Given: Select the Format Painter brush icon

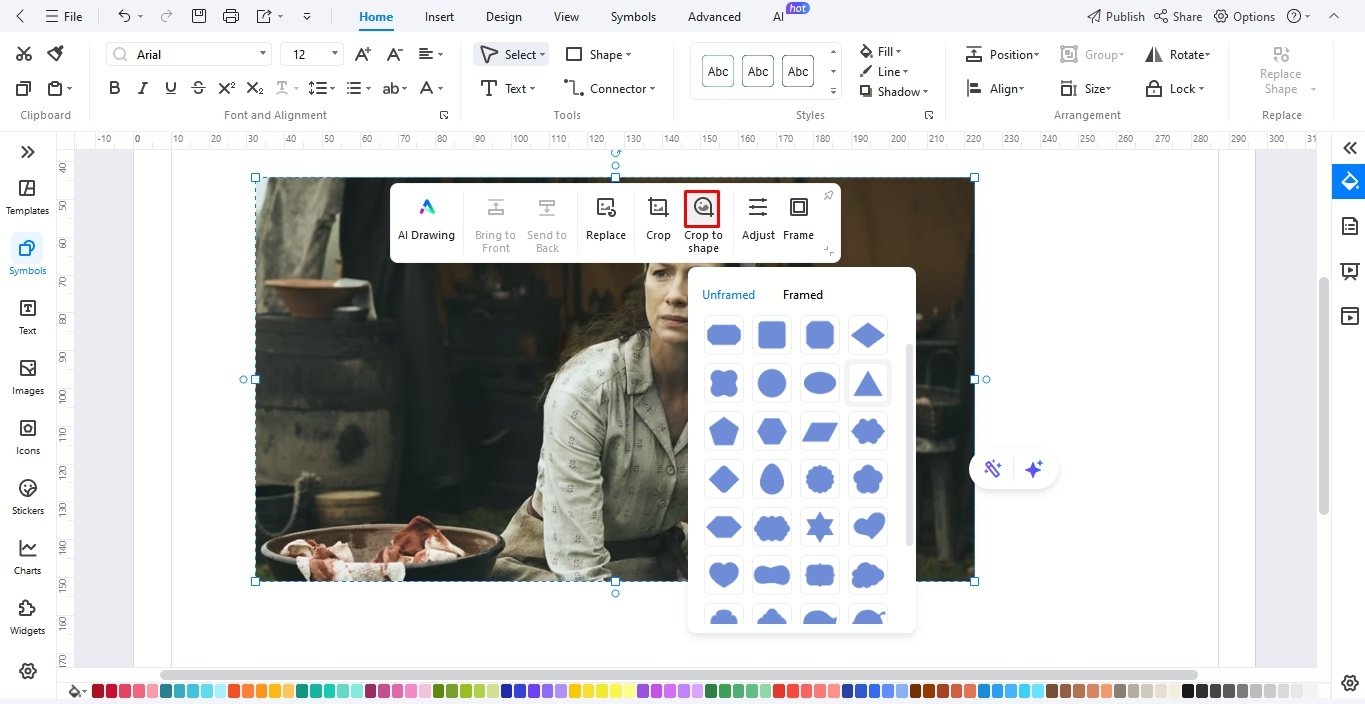Looking at the screenshot, I should click(56, 54).
